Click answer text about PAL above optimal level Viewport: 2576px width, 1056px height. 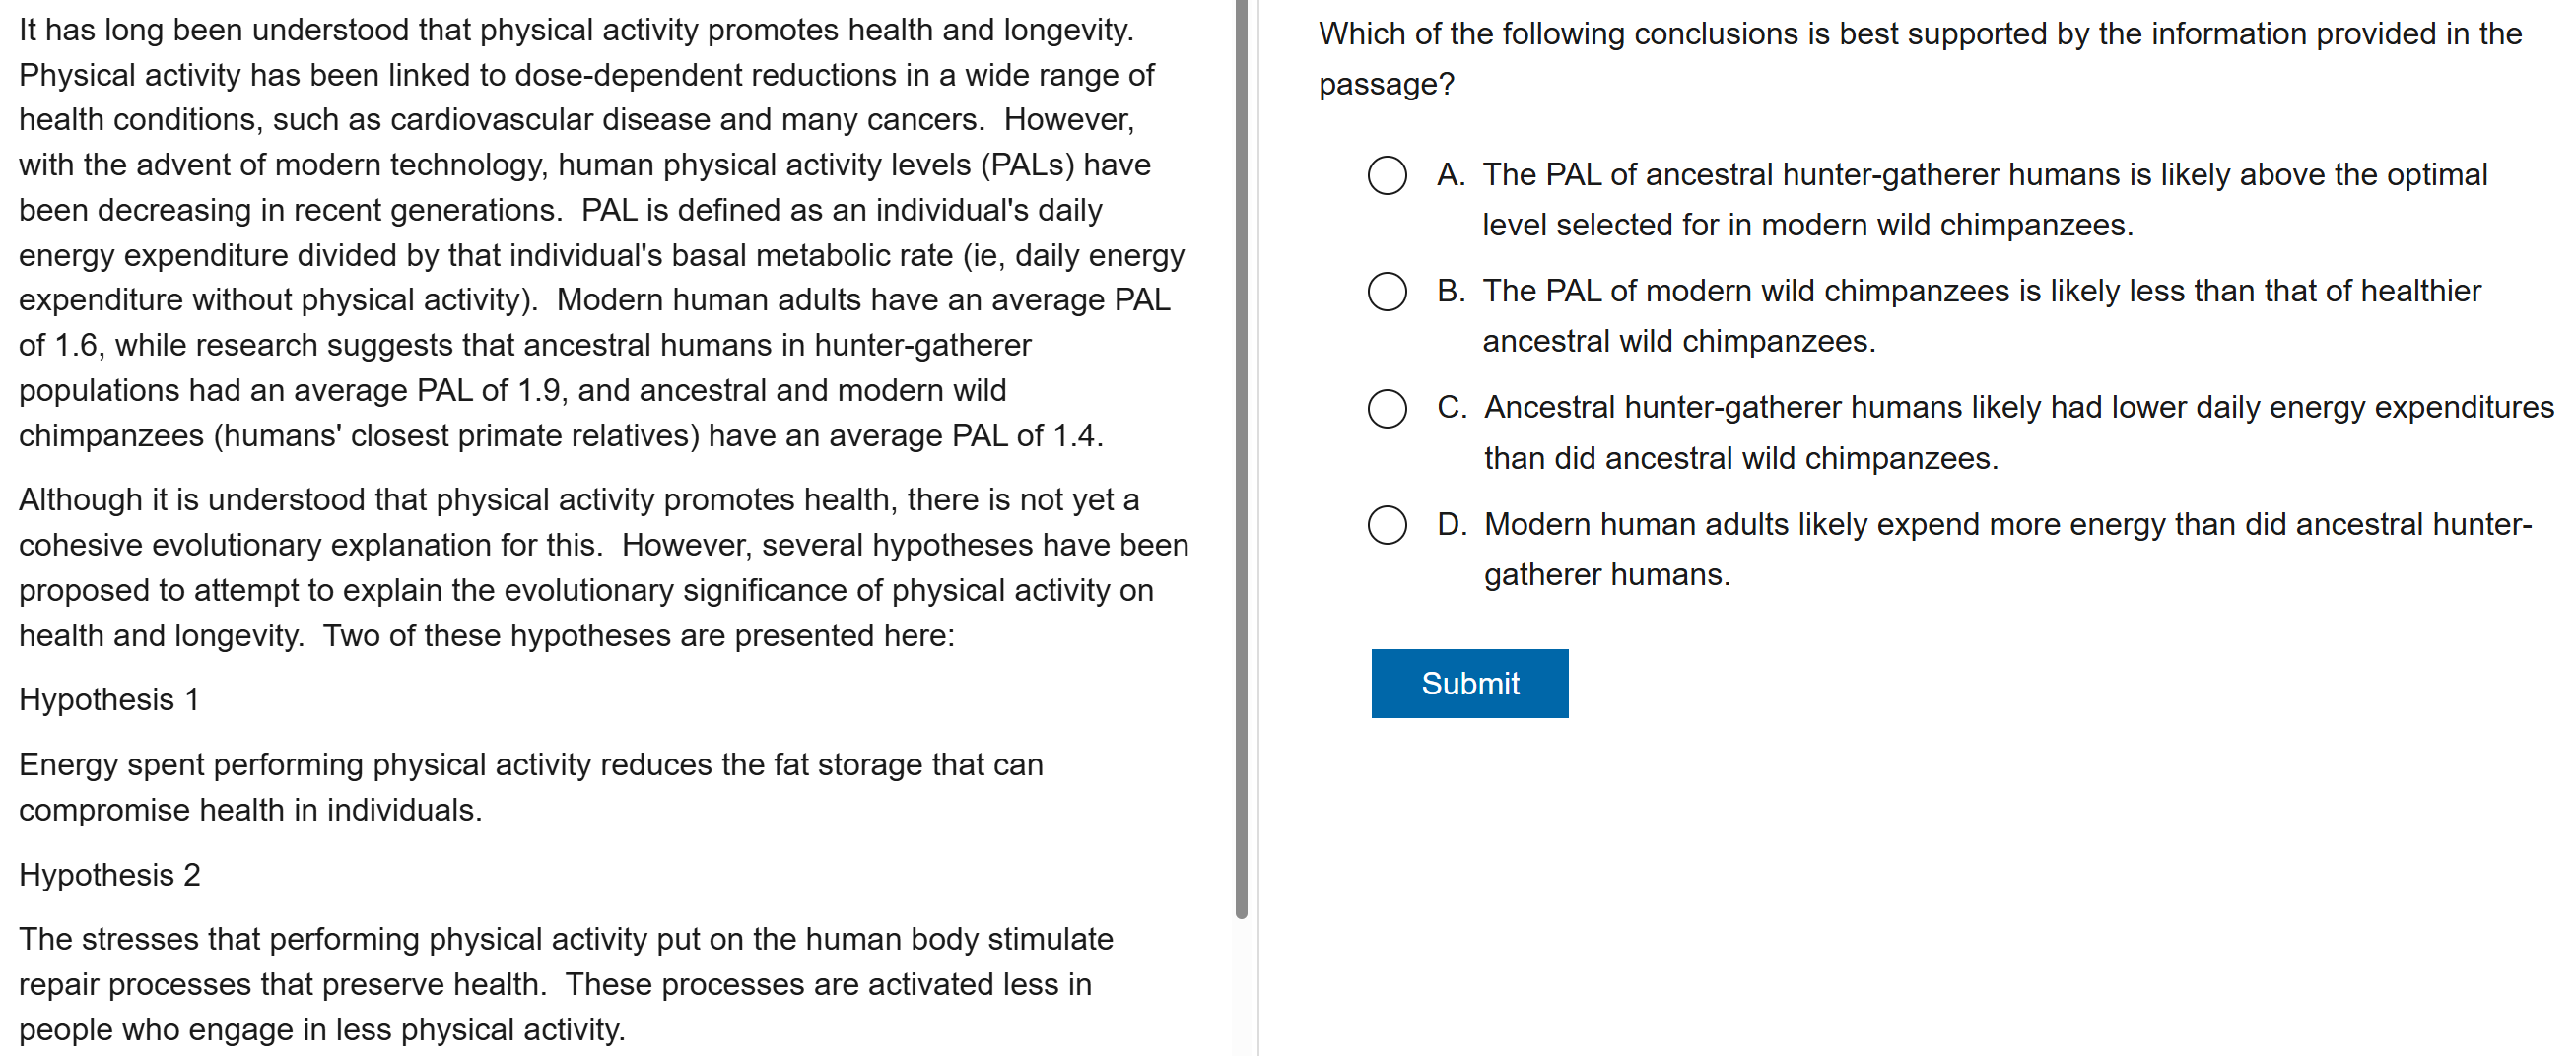tap(1982, 199)
